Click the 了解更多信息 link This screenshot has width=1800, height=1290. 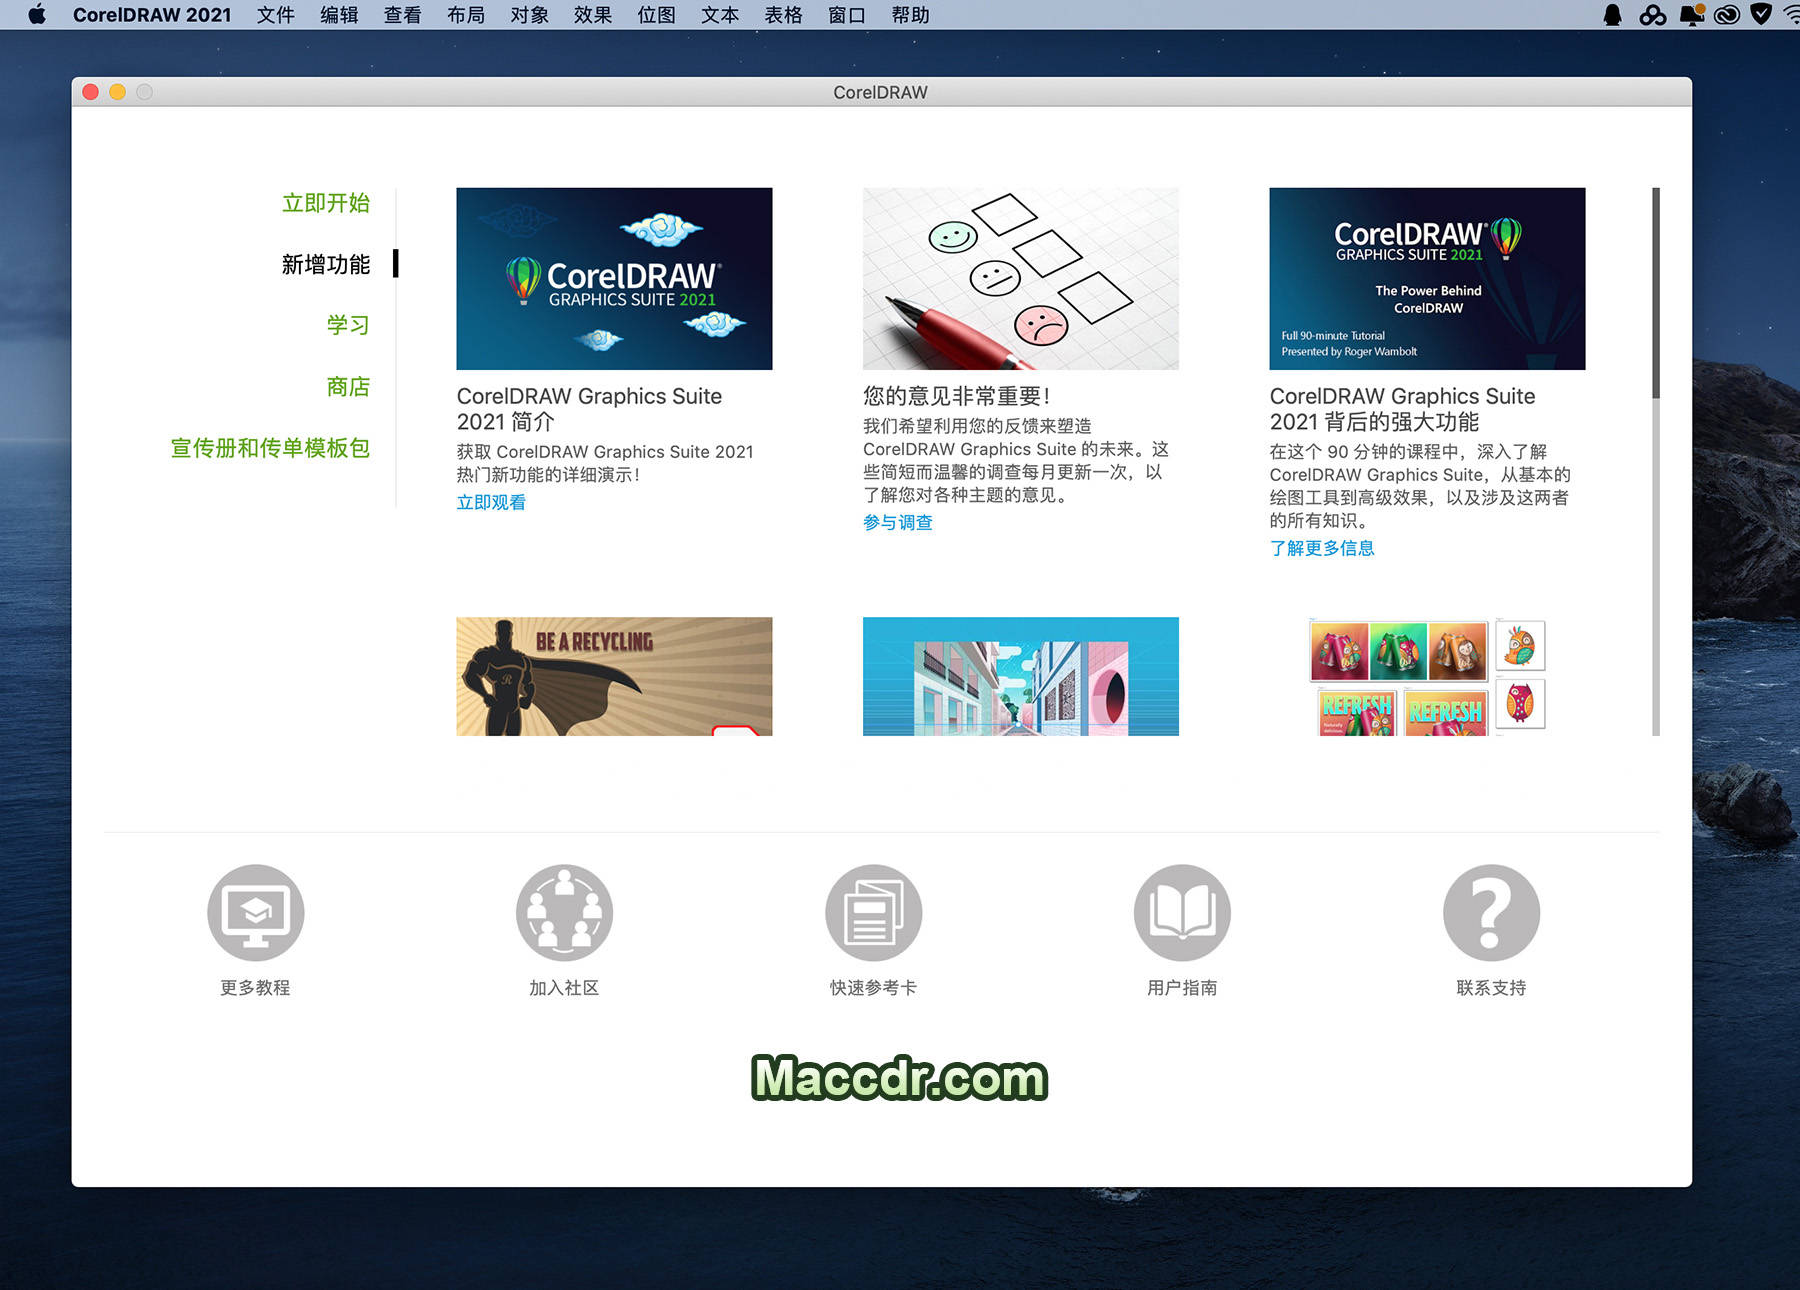[x=1322, y=548]
